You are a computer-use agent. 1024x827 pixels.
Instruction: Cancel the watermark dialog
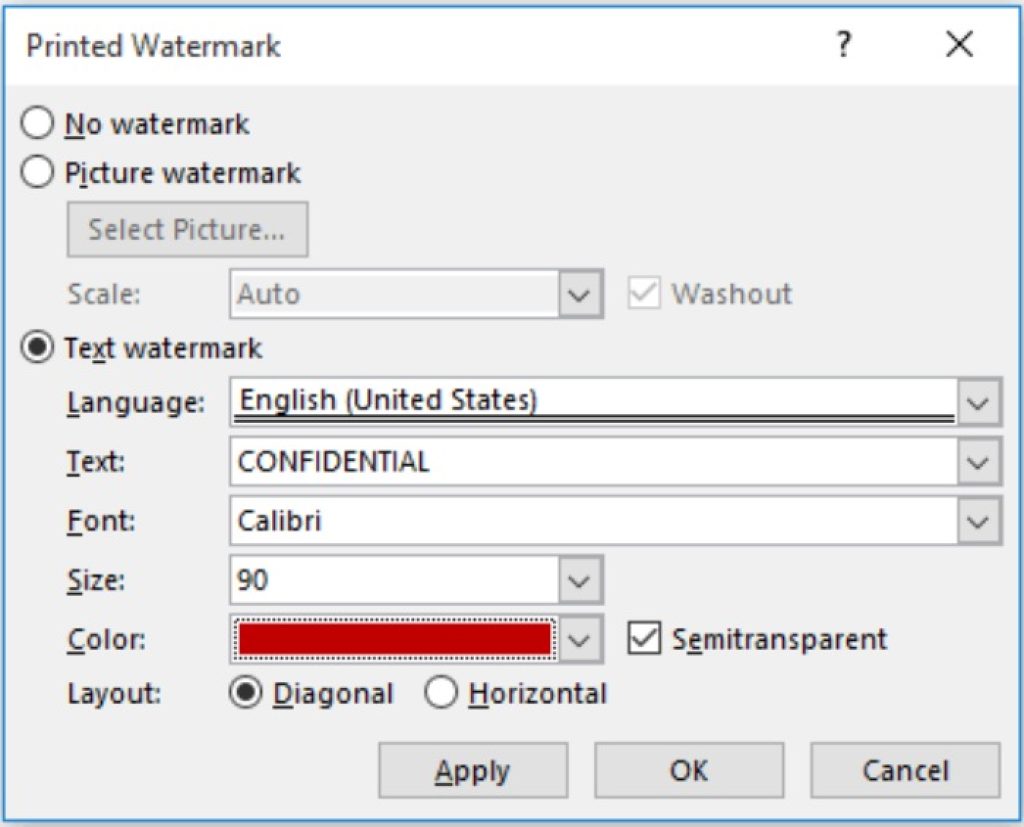904,769
